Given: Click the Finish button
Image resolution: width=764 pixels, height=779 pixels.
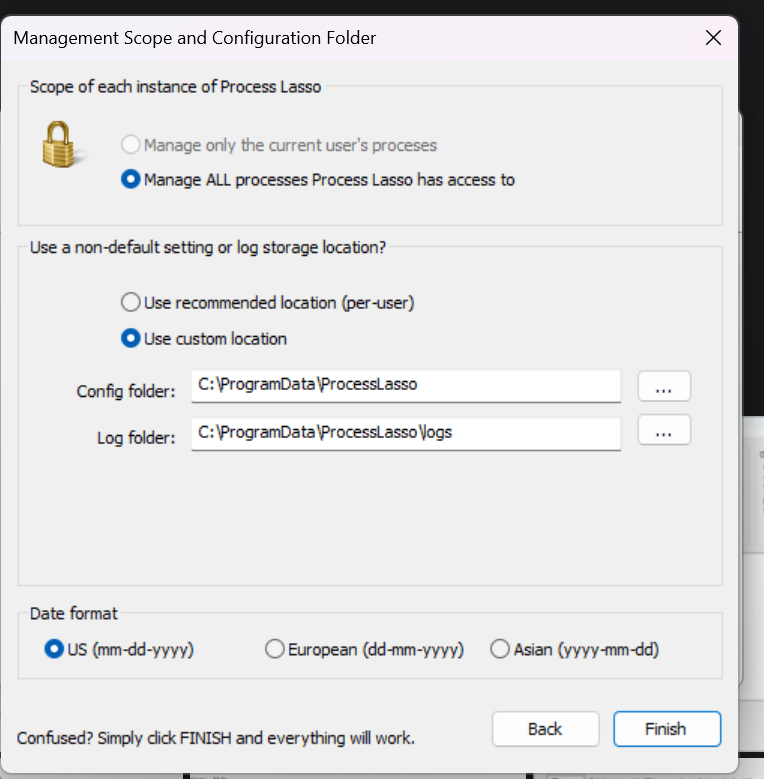Looking at the screenshot, I should (667, 729).
